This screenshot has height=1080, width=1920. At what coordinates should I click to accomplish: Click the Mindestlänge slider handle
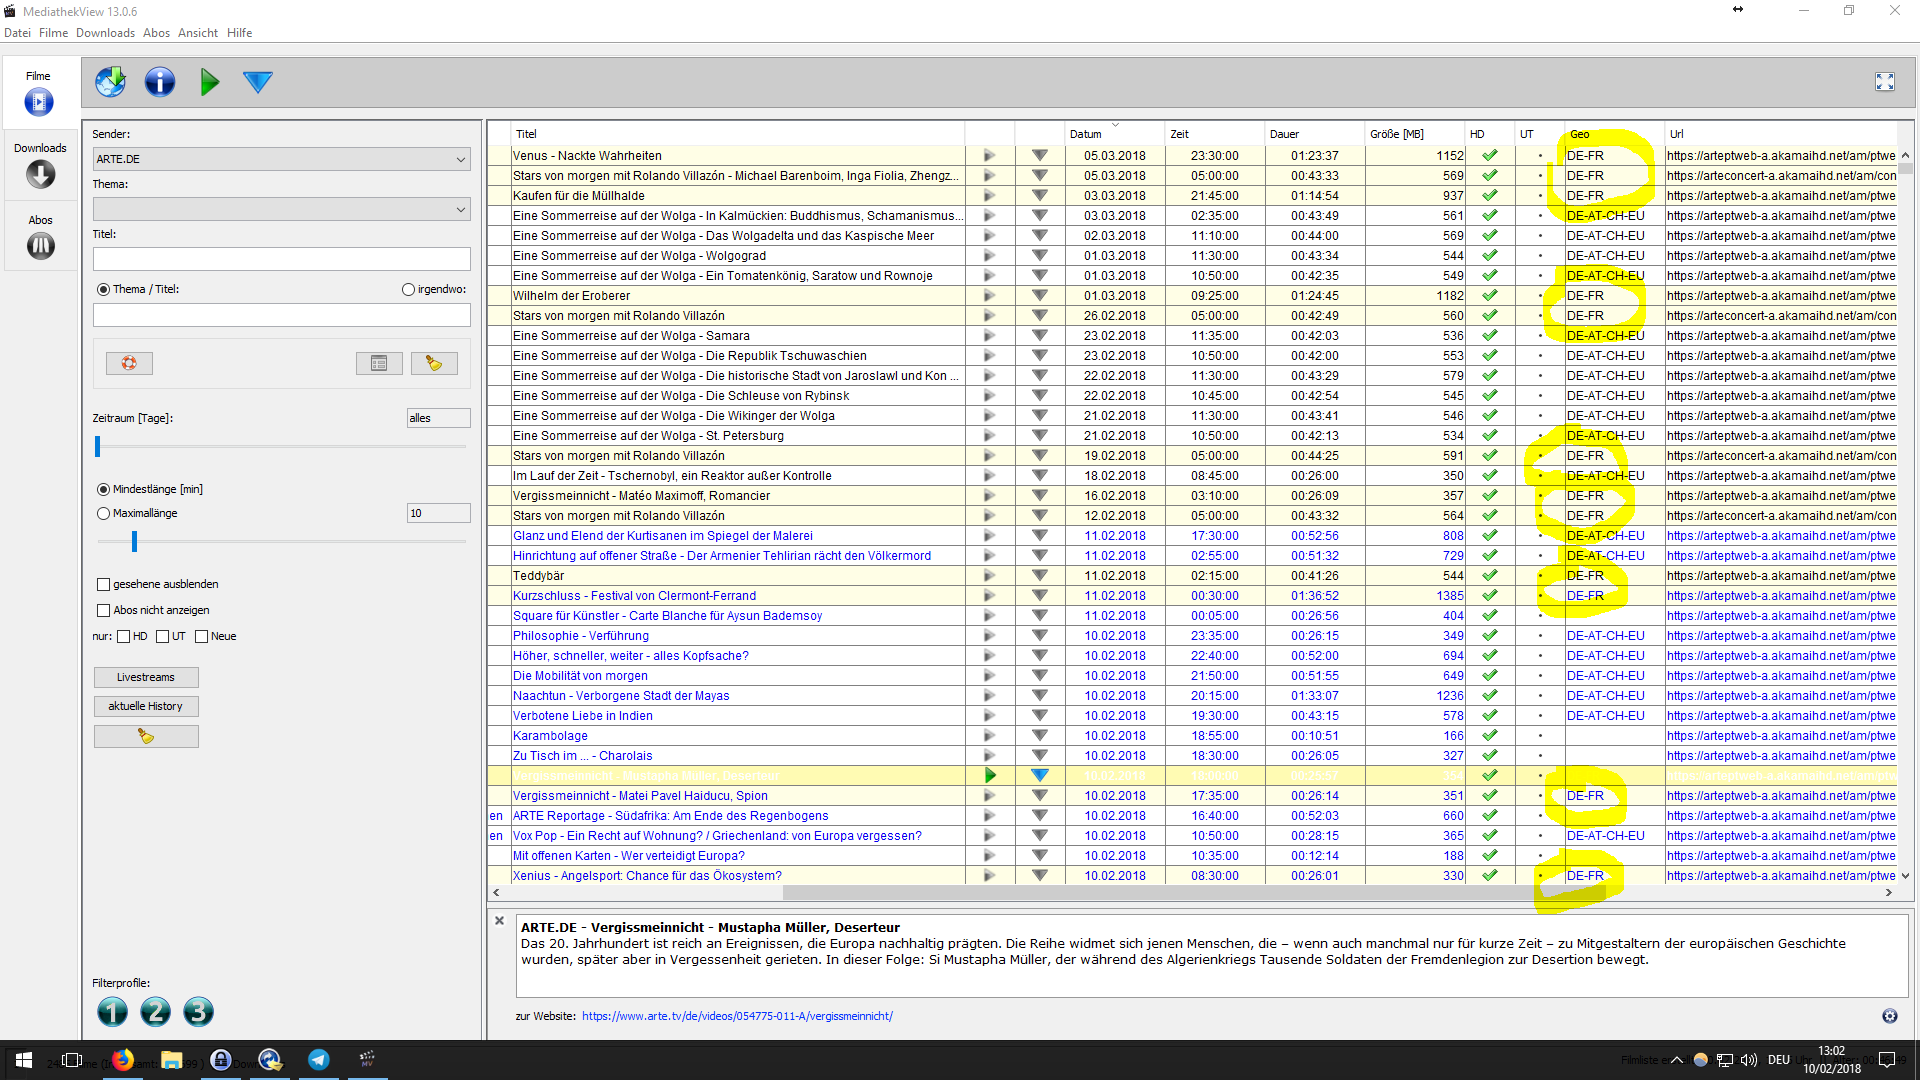134,541
